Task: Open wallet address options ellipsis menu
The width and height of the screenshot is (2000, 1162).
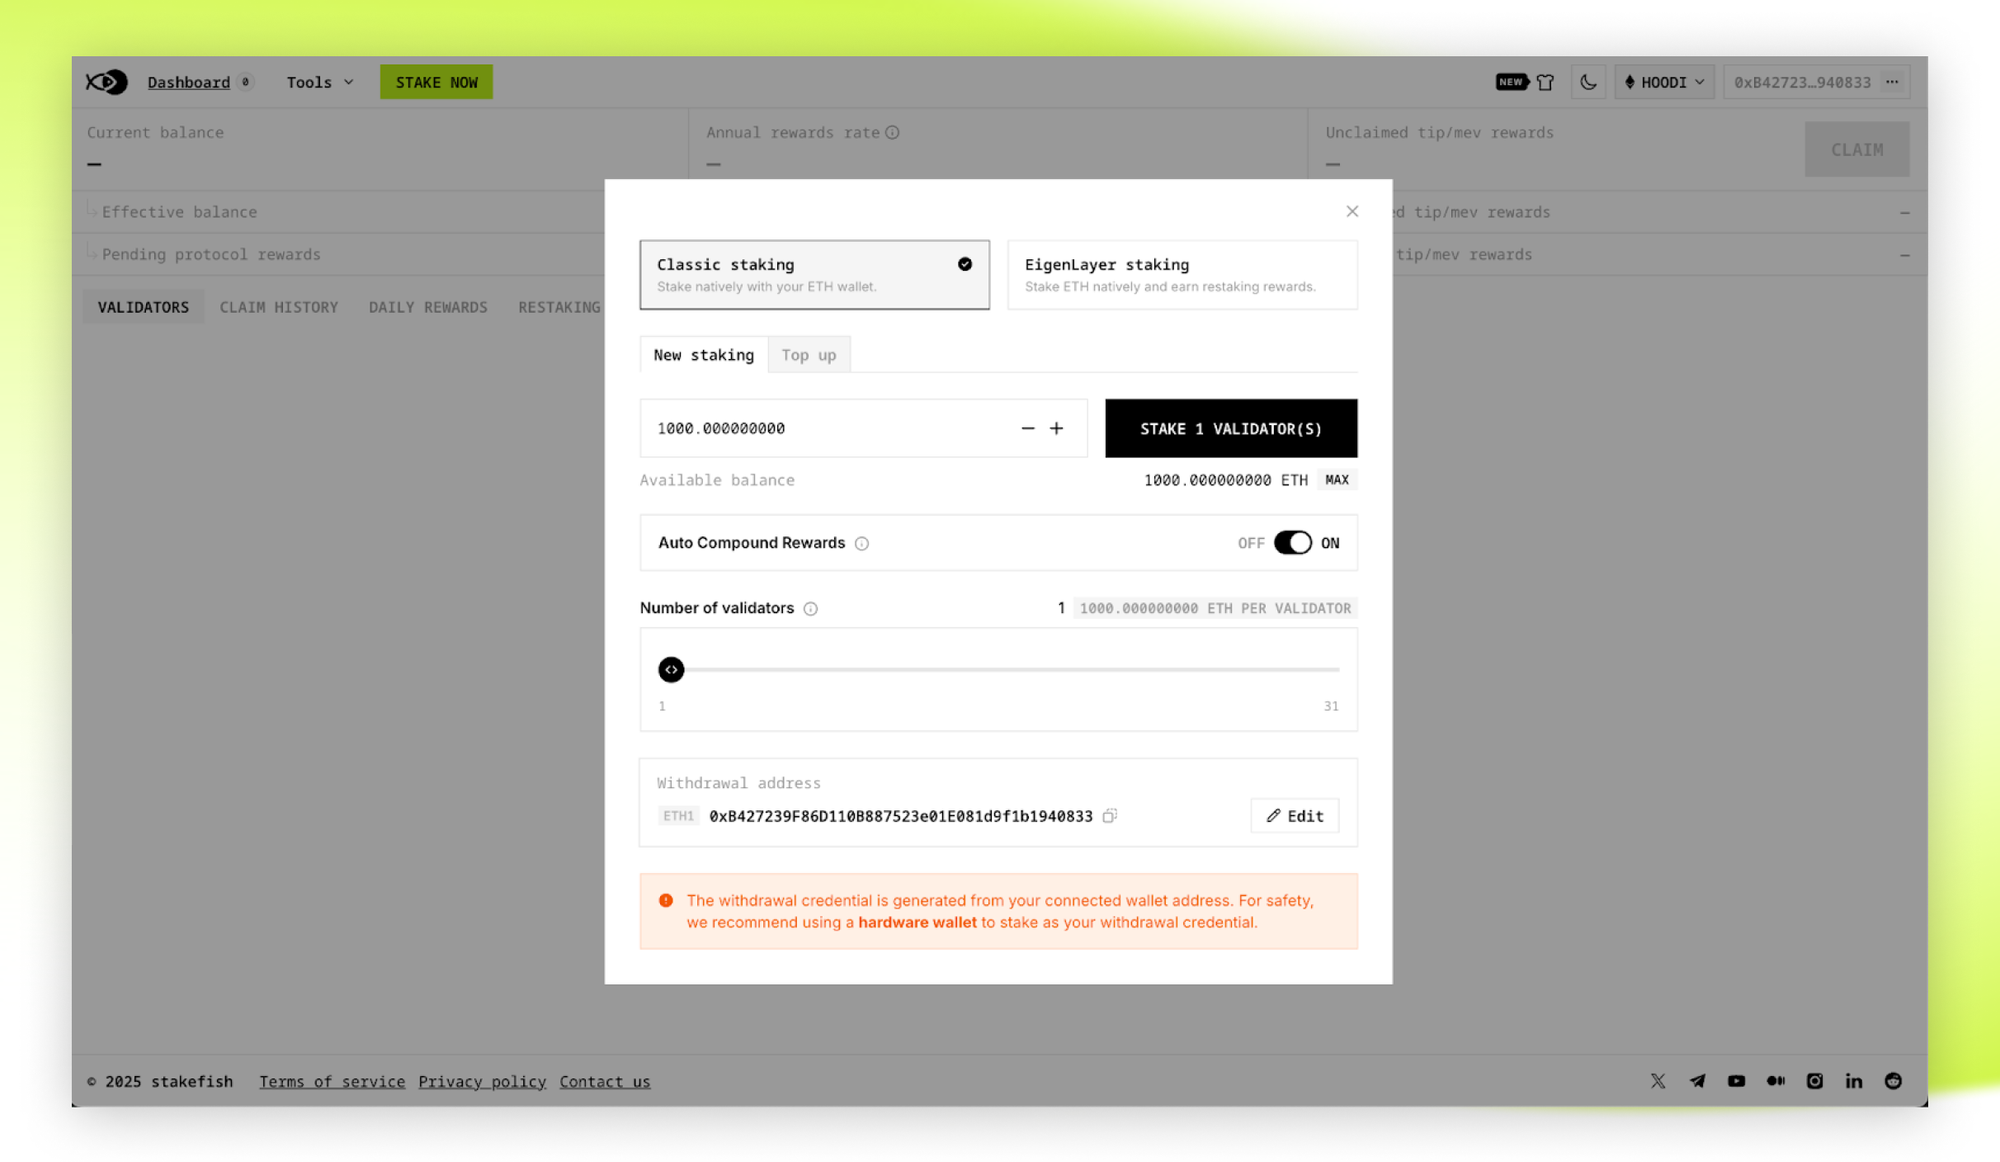Action: (x=1892, y=82)
